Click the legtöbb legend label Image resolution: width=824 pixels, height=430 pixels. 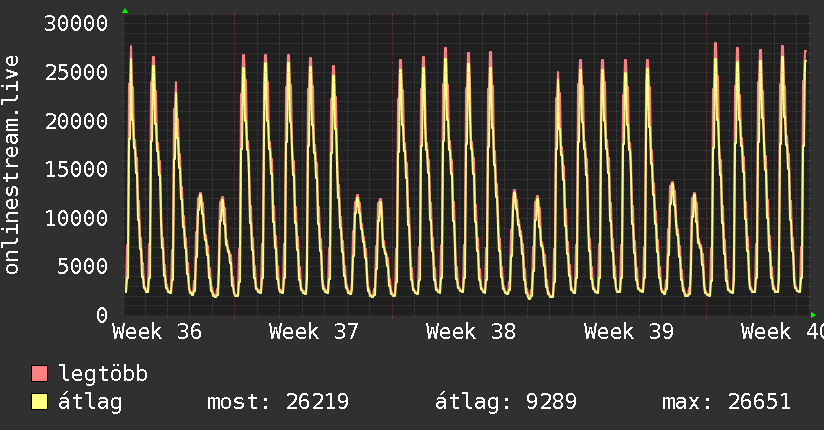103,374
